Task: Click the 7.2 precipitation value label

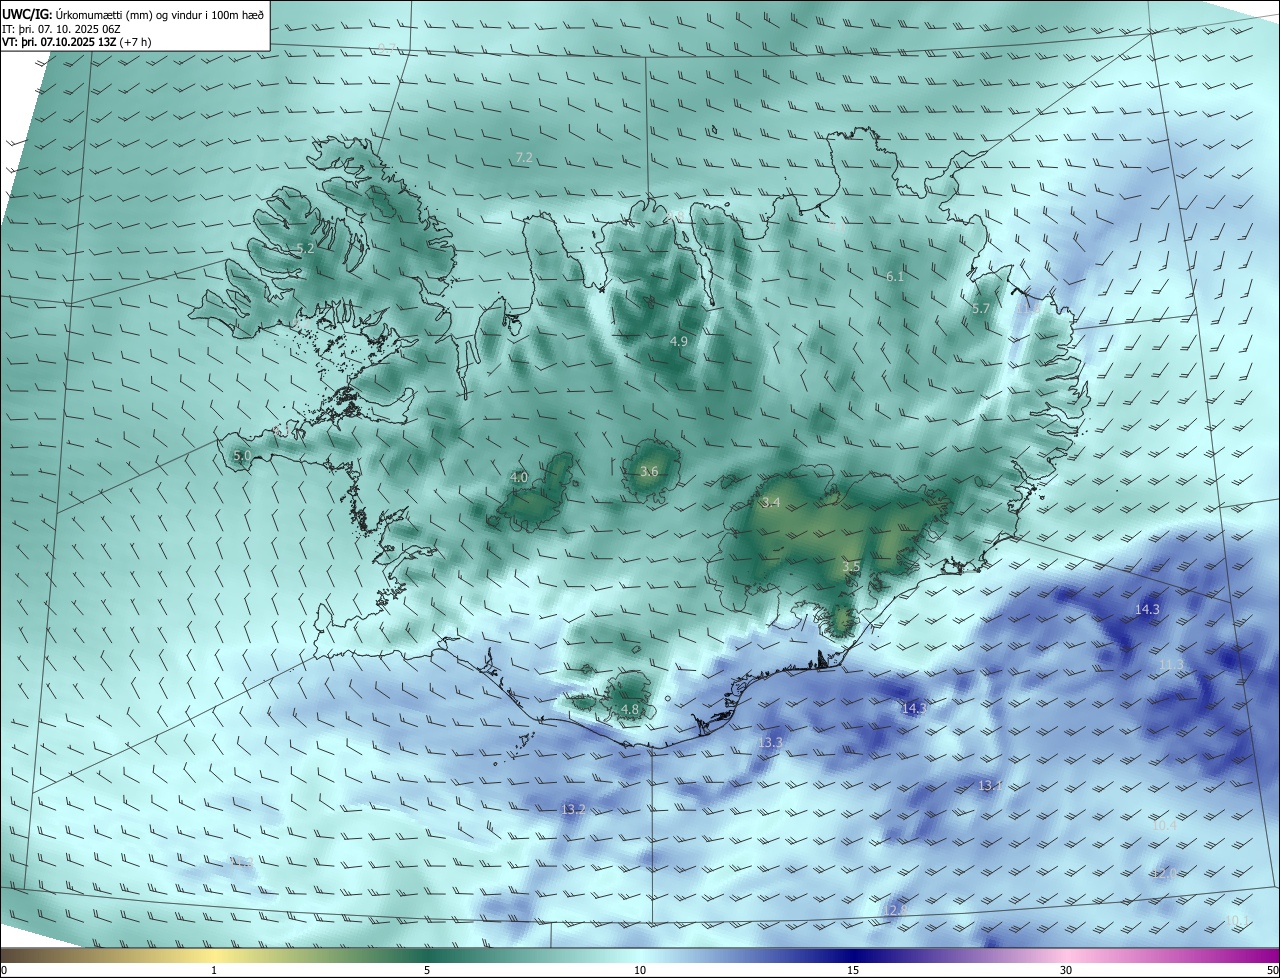Action: 523,158
